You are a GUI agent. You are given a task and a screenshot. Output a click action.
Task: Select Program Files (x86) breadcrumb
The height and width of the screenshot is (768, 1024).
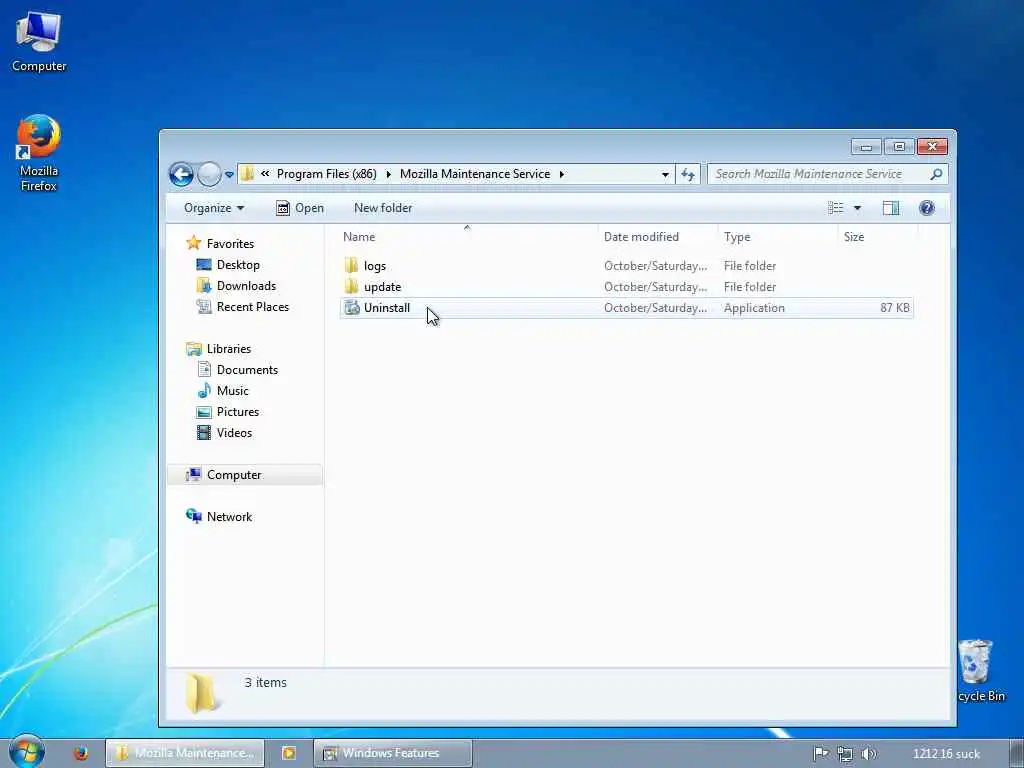[327, 174]
